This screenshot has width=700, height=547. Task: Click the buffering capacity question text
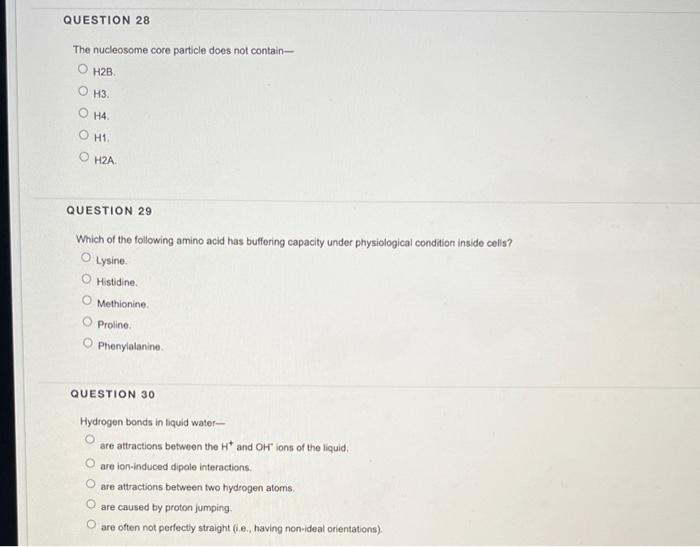click(294, 242)
